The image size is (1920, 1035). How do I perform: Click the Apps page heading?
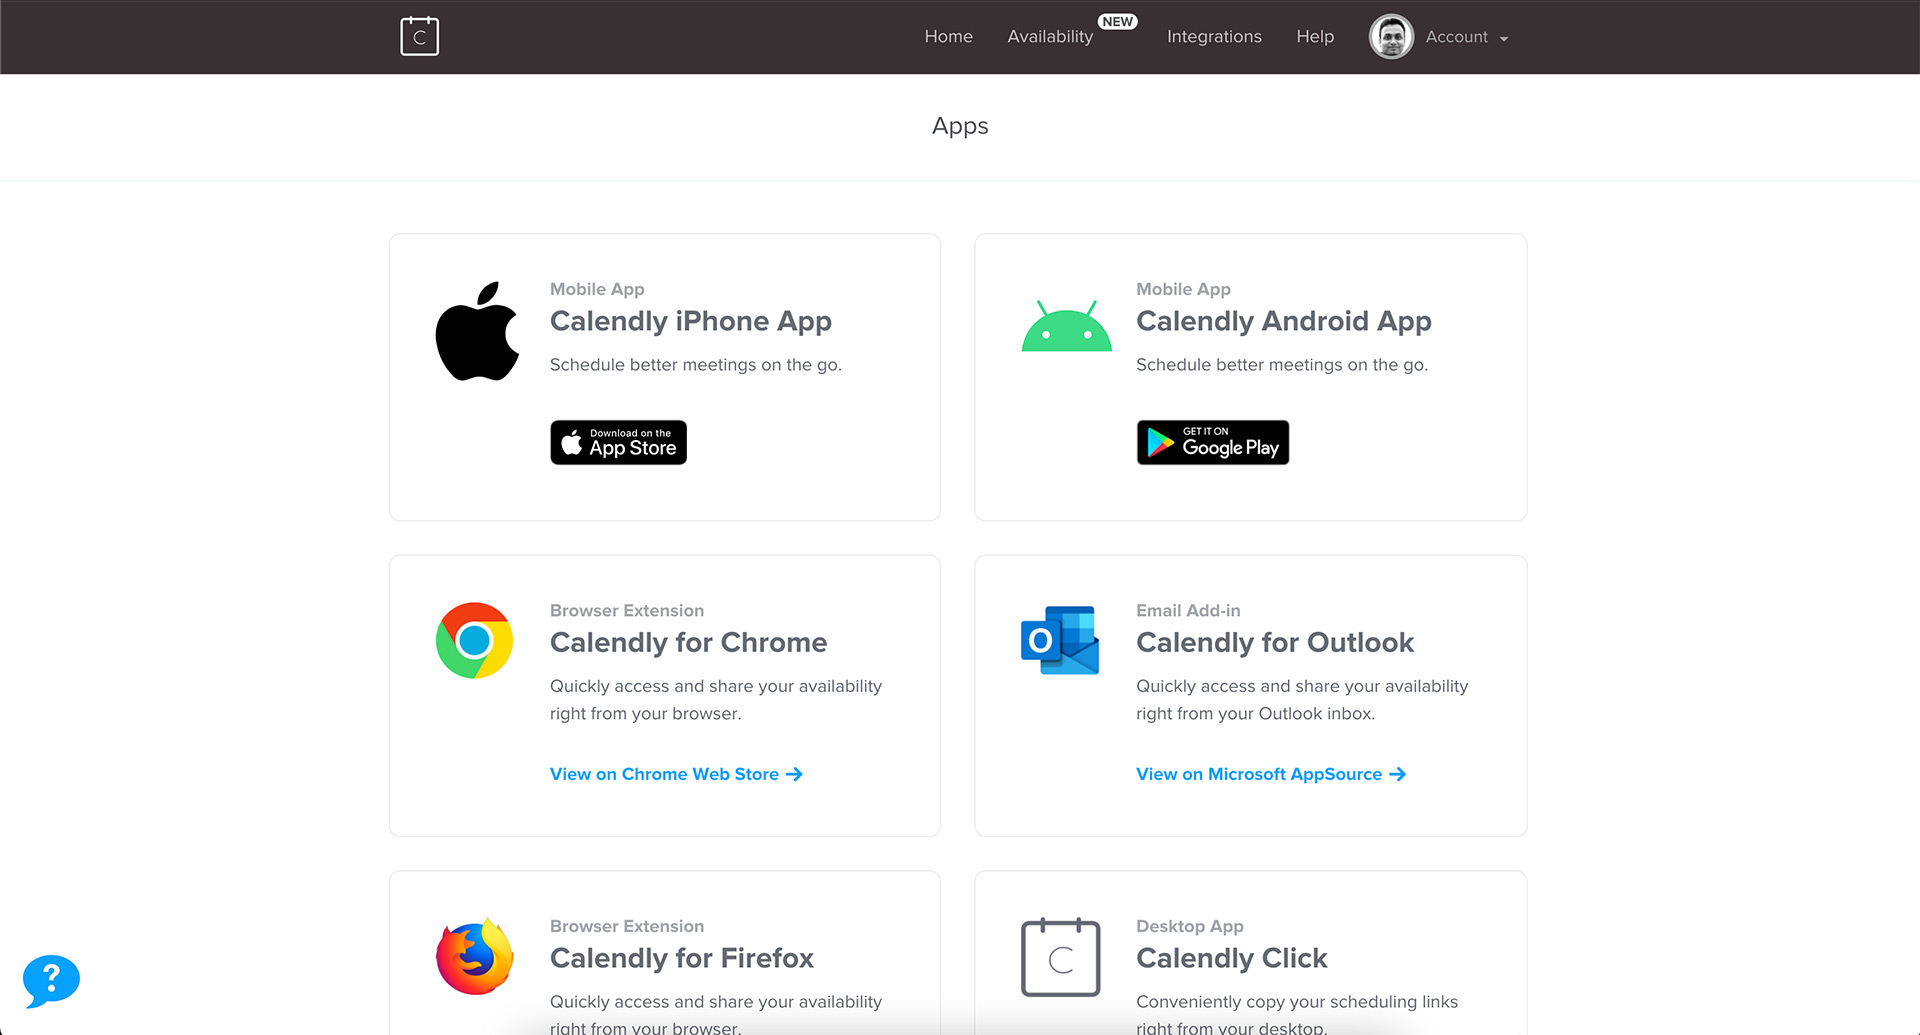(x=960, y=127)
